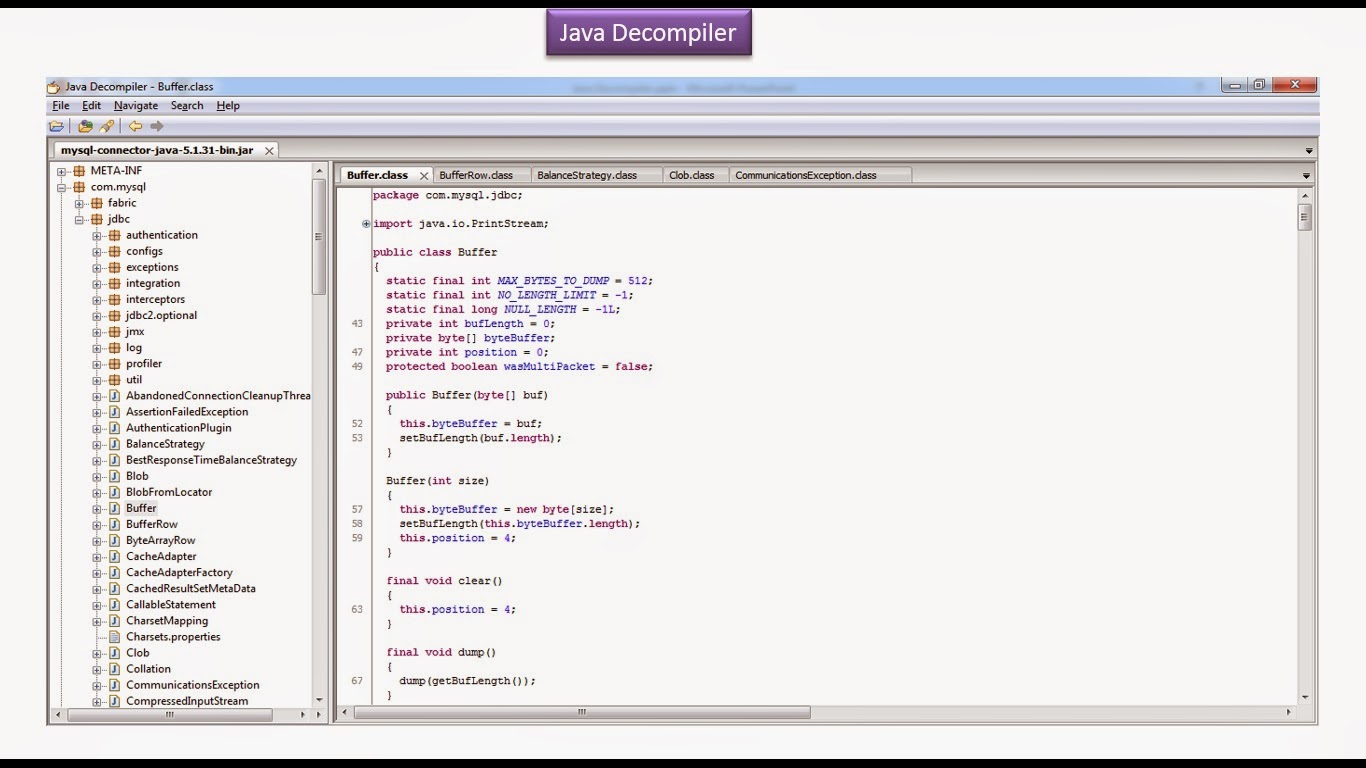Expand the import java.io.PrintStream statement
Viewport: 1366px width, 768px height.
click(366, 224)
